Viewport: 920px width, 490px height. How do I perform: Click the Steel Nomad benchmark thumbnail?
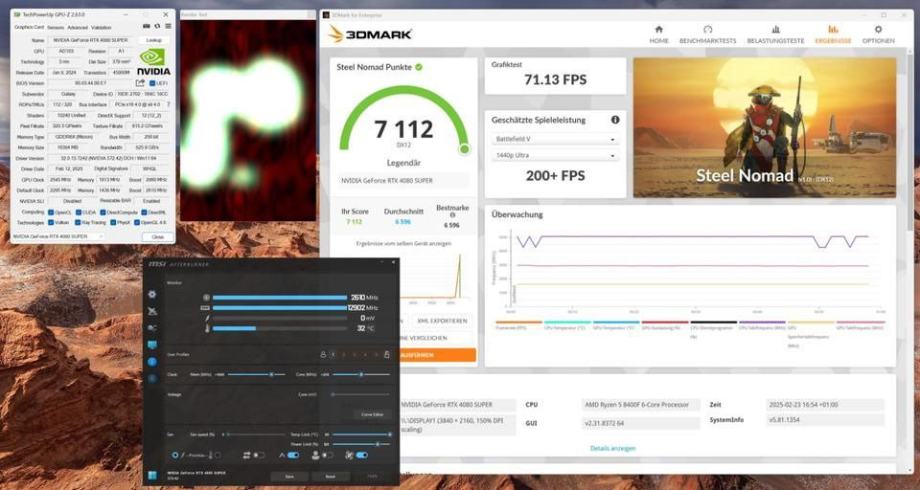[765, 127]
